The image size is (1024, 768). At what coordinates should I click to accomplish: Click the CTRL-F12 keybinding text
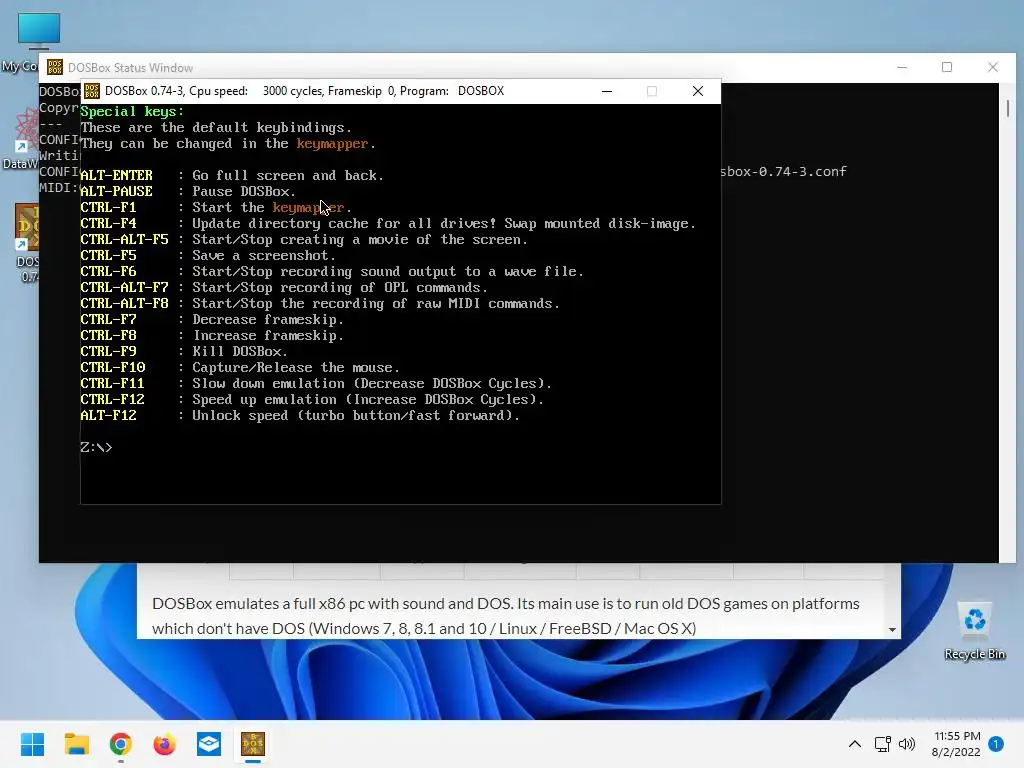tap(112, 400)
